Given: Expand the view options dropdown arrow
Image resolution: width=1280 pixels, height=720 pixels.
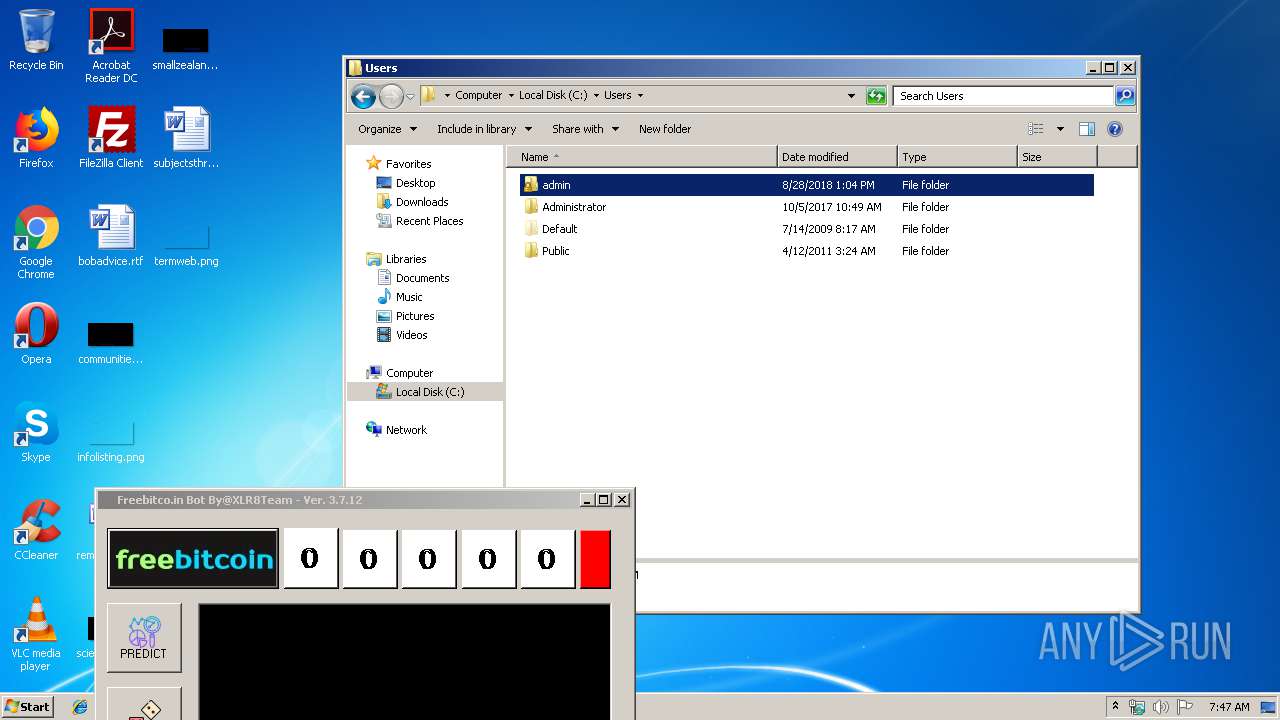Looking at the screenshot, I should 1060,129.
